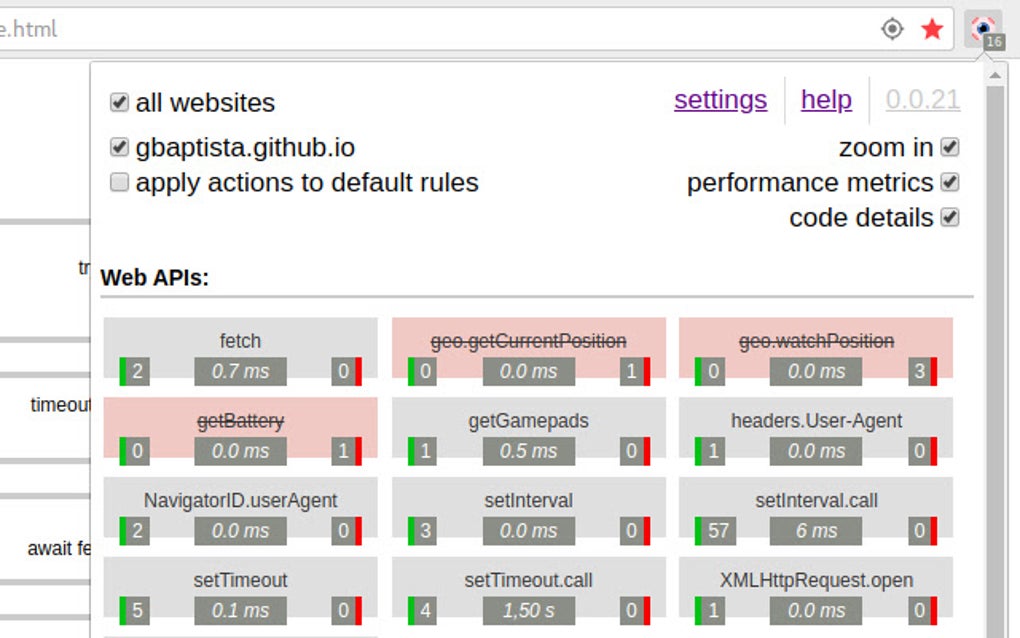The height and width of the screenshot is (638, 1020).
Task: Click the version 0.0.21 link
Action: click(x=923, y=100)
